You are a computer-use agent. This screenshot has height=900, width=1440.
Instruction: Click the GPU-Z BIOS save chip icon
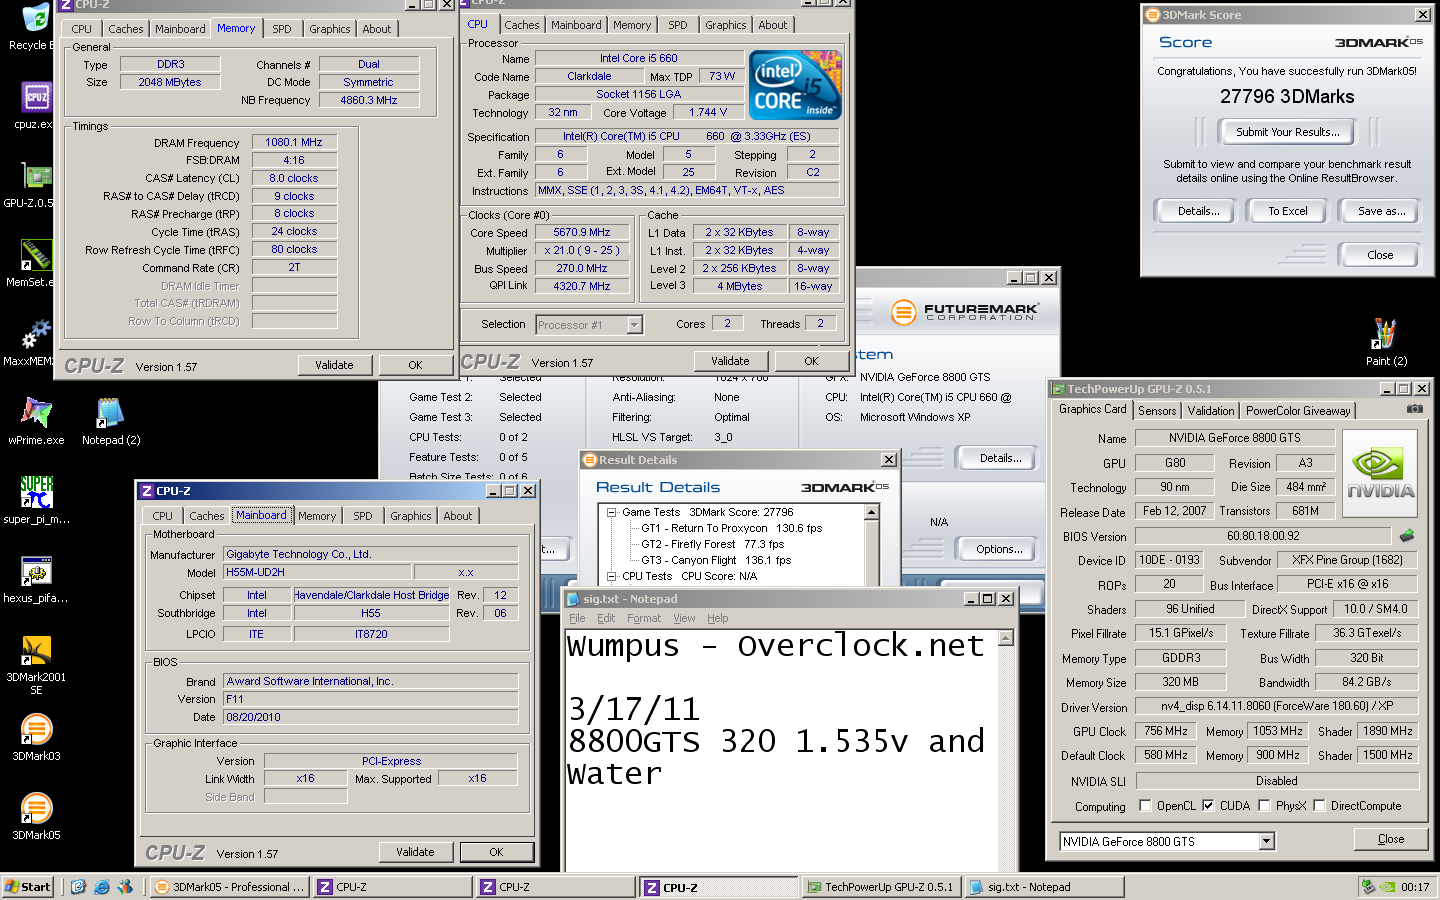coord(1407,535)
